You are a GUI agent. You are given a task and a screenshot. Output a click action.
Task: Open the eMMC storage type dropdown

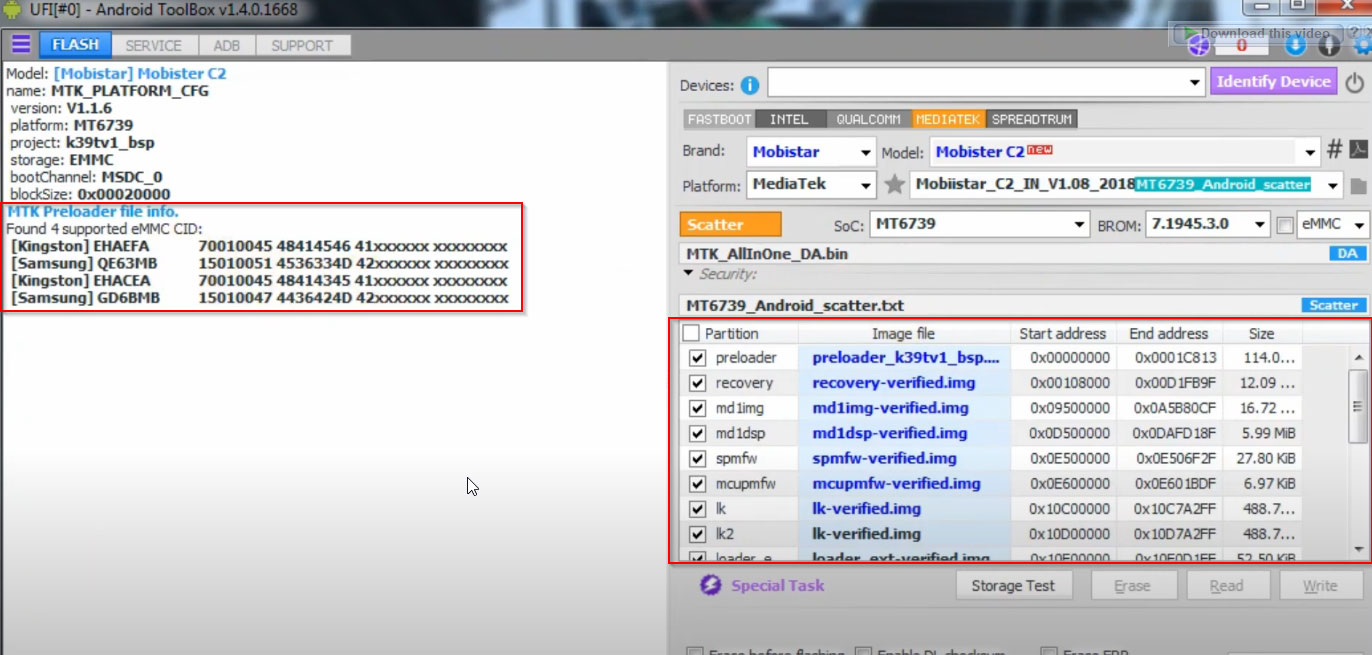click(x=1334, y=225)
